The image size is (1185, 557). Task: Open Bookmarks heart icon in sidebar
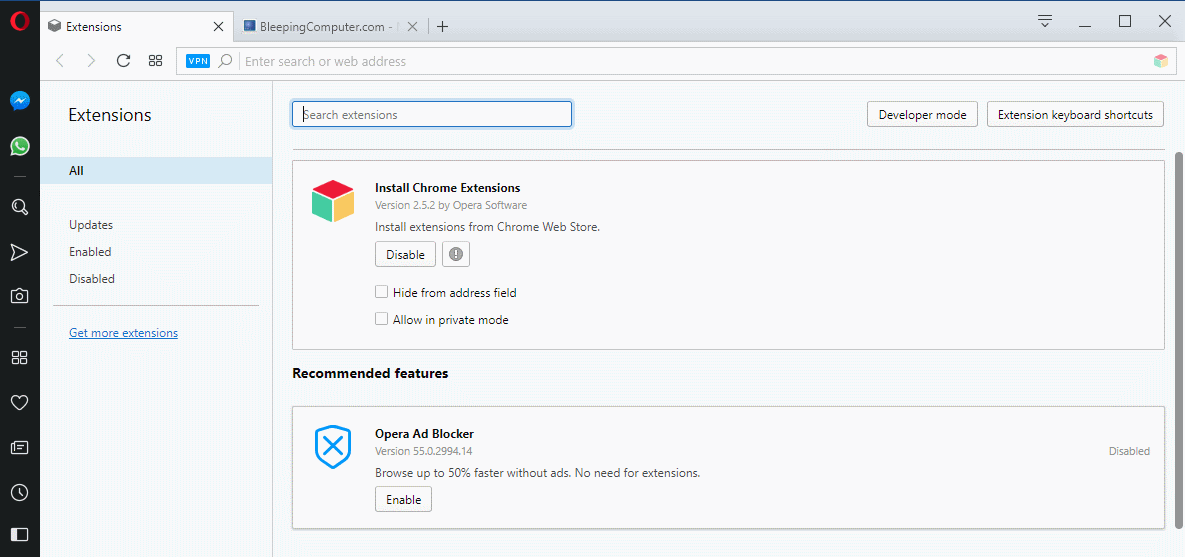pos(20,402)
